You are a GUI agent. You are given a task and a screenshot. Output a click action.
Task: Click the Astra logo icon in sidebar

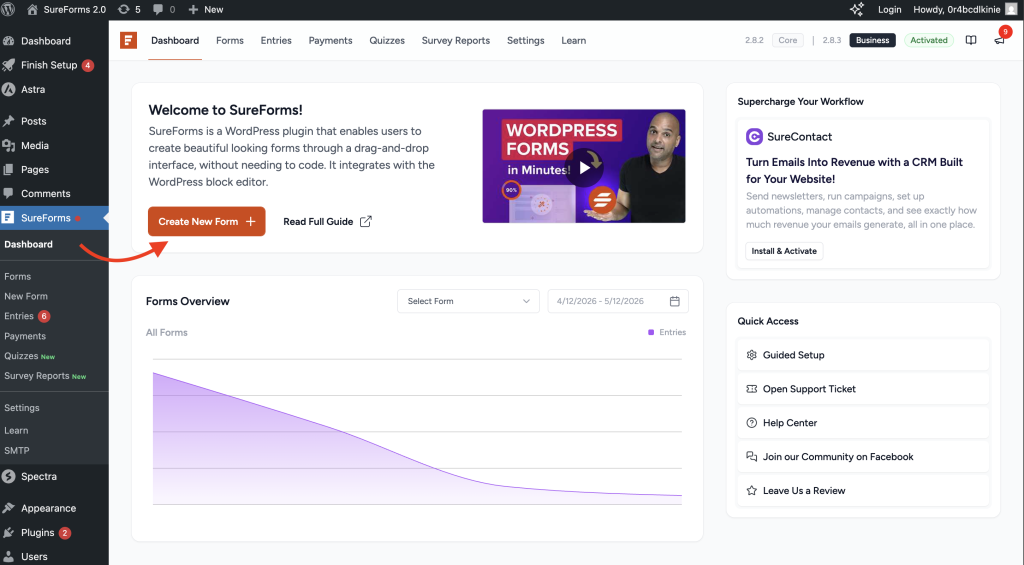point(8,89)
